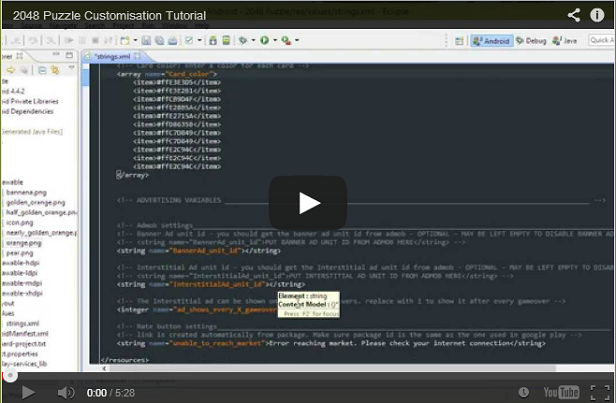Close the strings.xml editor tab
Image resolution: width=616 pixels, height=403 pixels.
[x=138, y=56]
